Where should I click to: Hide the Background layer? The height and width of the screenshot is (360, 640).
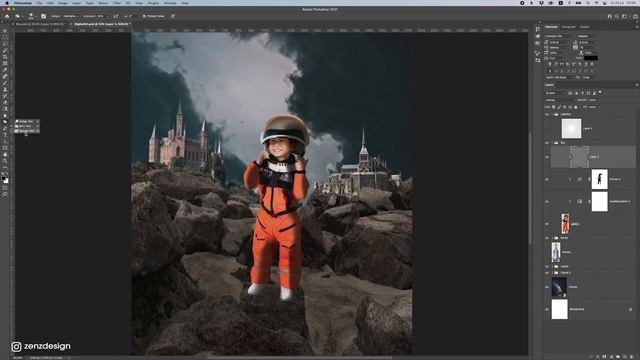pyautogui.click(x=547, y=309)
